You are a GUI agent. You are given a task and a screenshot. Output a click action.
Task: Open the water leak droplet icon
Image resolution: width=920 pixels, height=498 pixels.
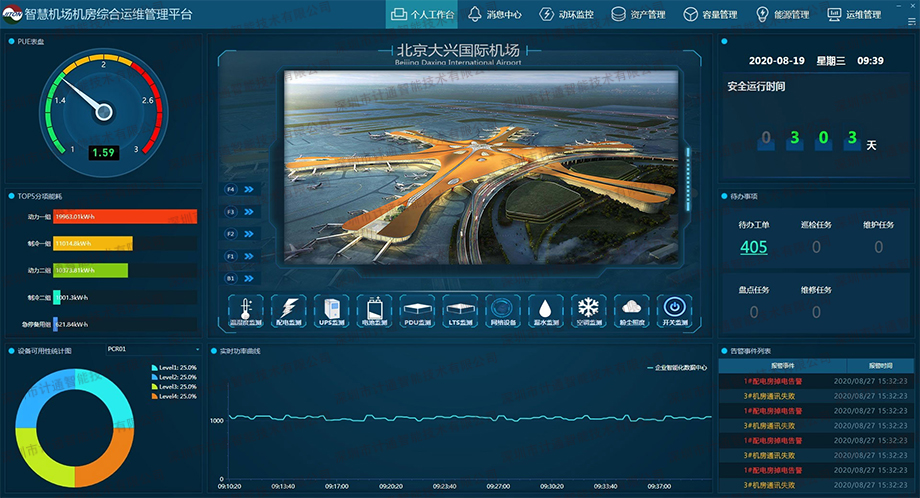[545, 310]
